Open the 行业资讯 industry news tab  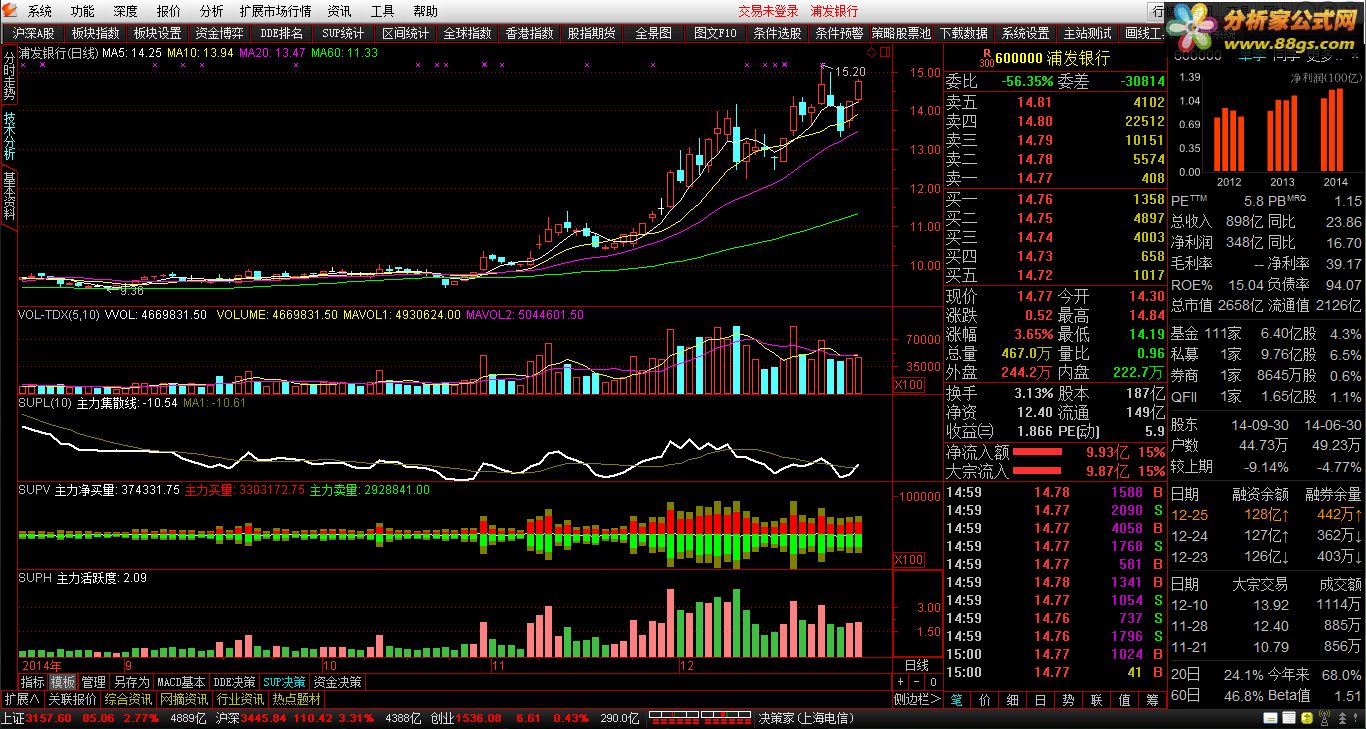tap(240, 699)
